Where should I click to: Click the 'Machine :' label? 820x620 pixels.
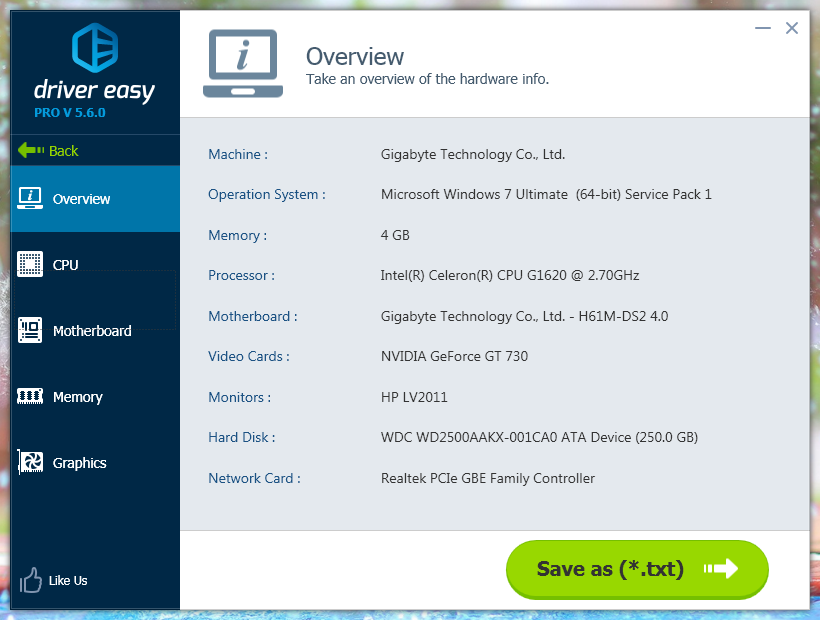pyautogui.click(x=238, y=154)
